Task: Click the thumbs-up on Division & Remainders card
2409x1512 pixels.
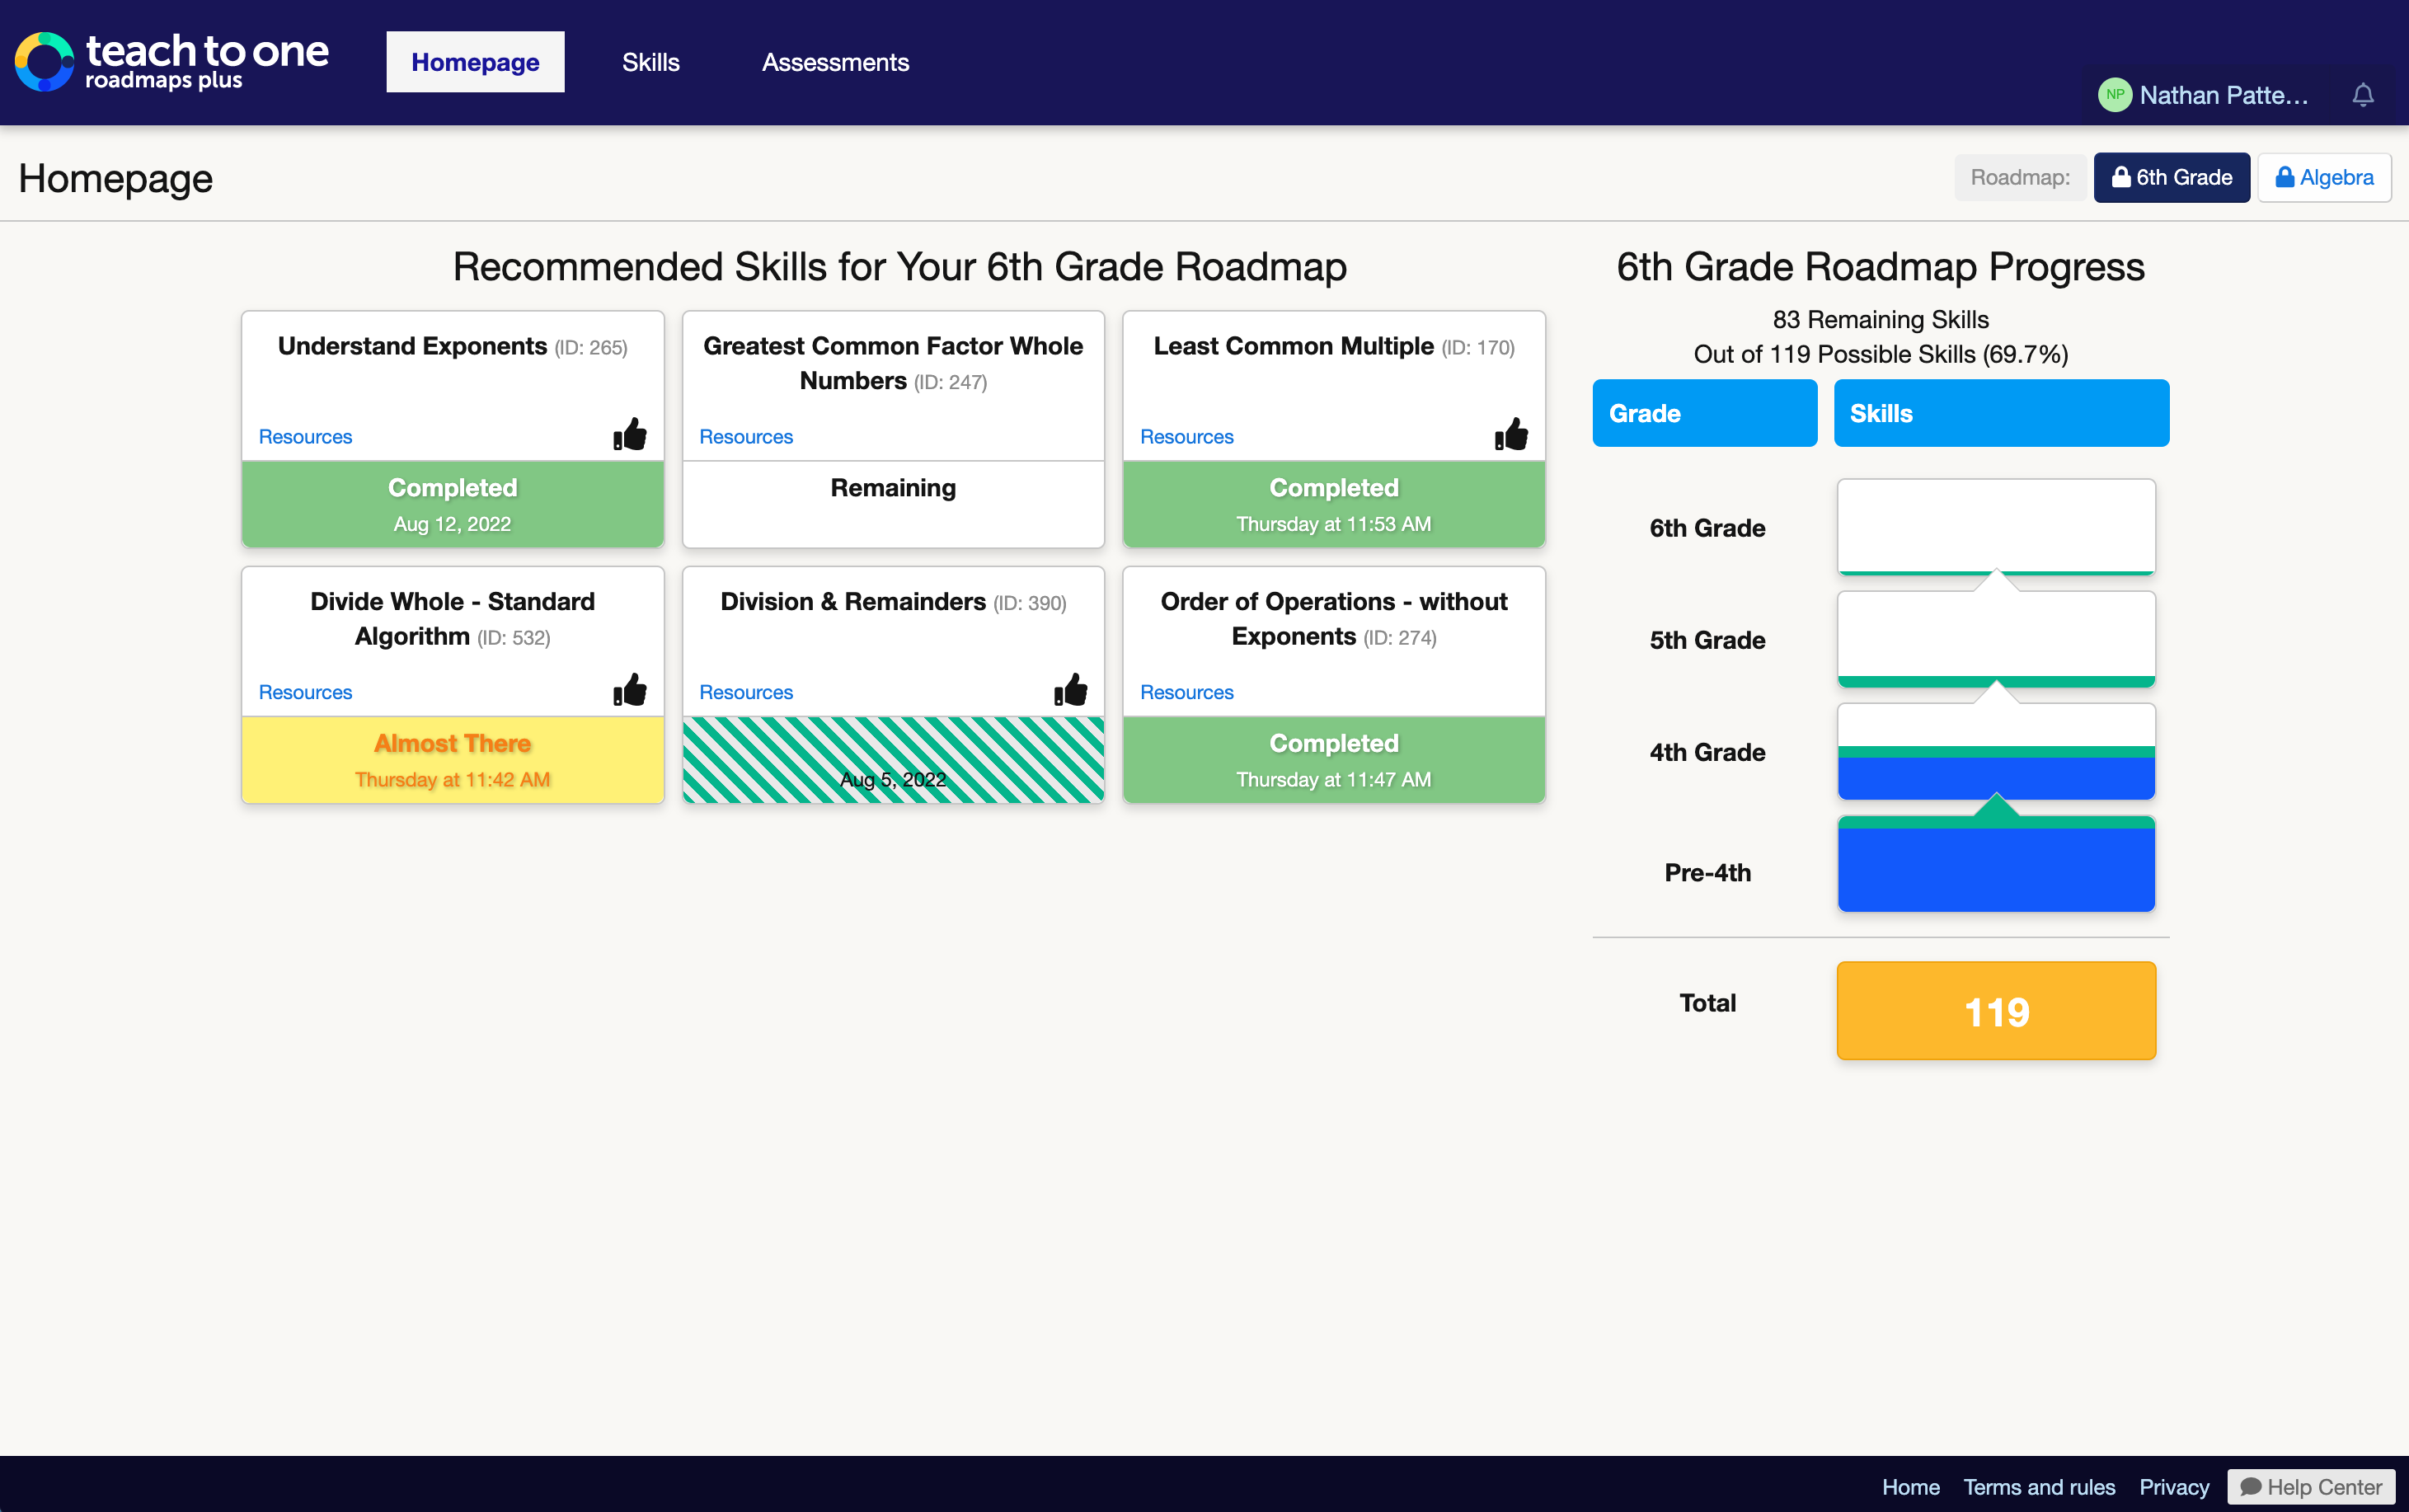Action: pos(1069,689)
